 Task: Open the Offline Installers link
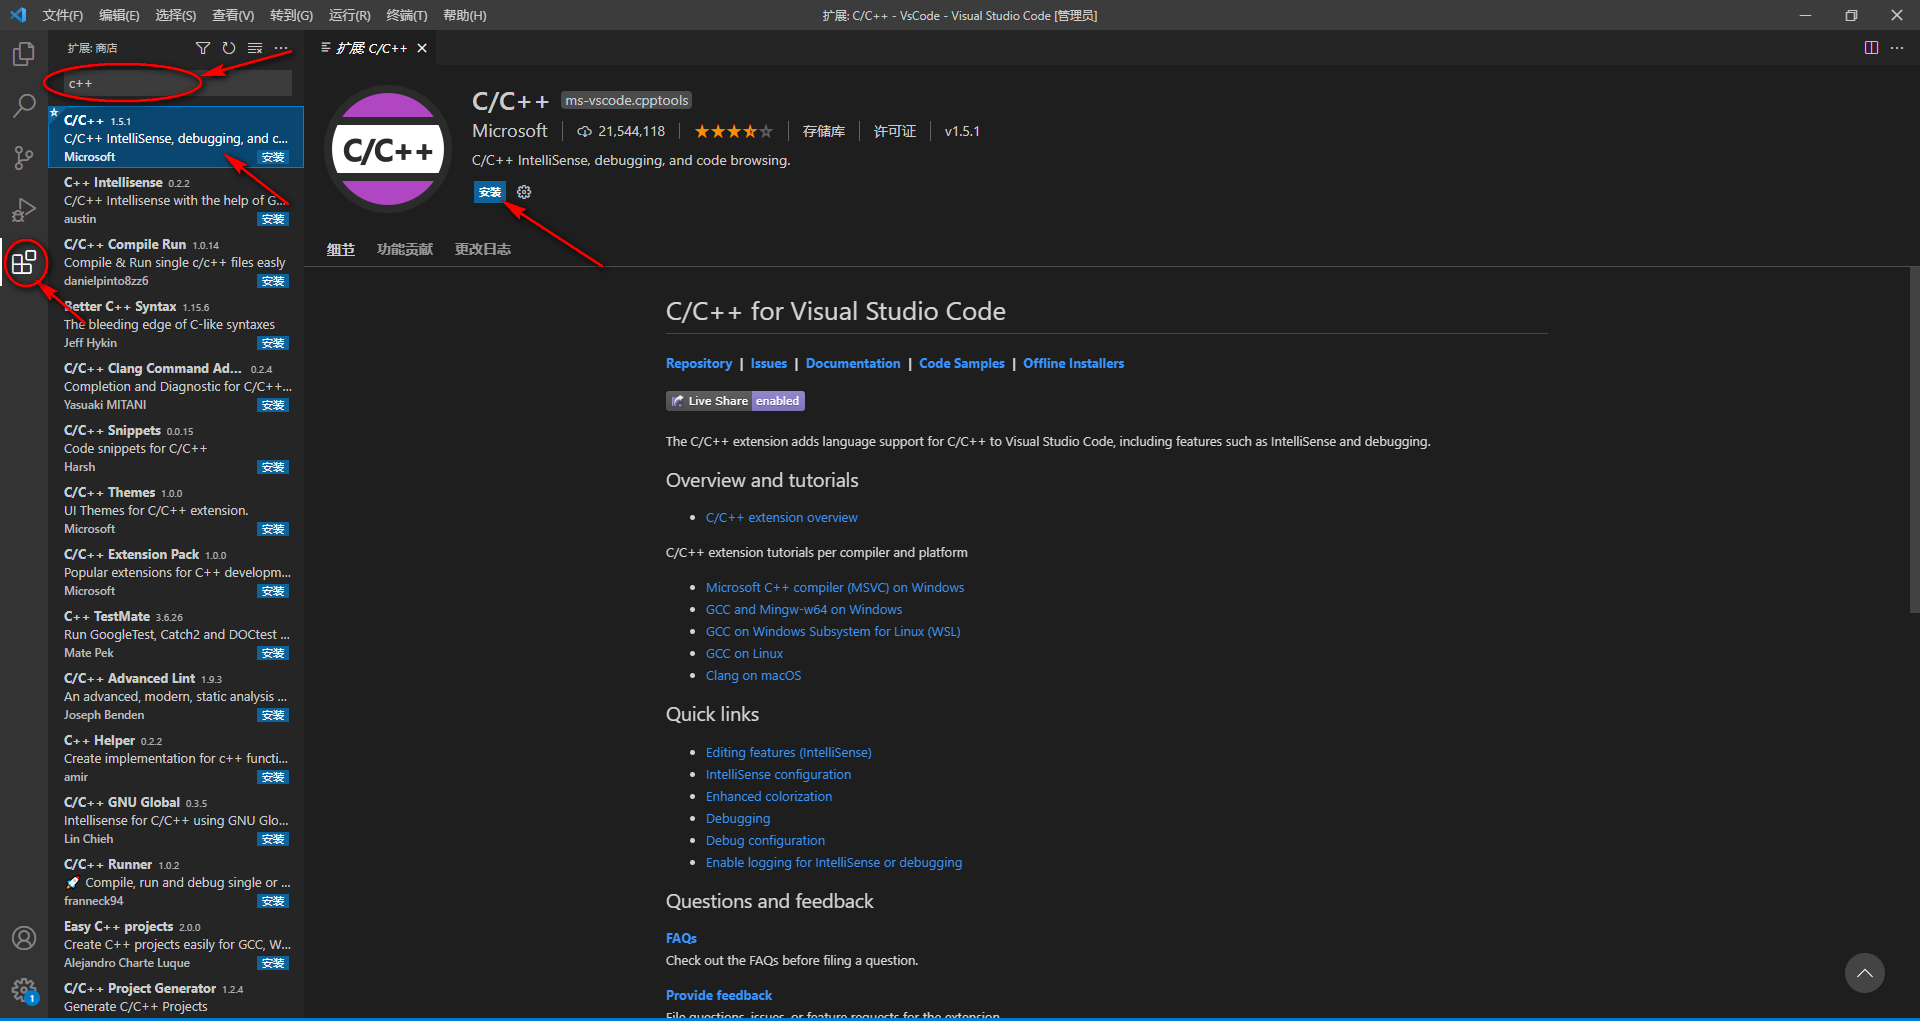(x=1073, y=363)
